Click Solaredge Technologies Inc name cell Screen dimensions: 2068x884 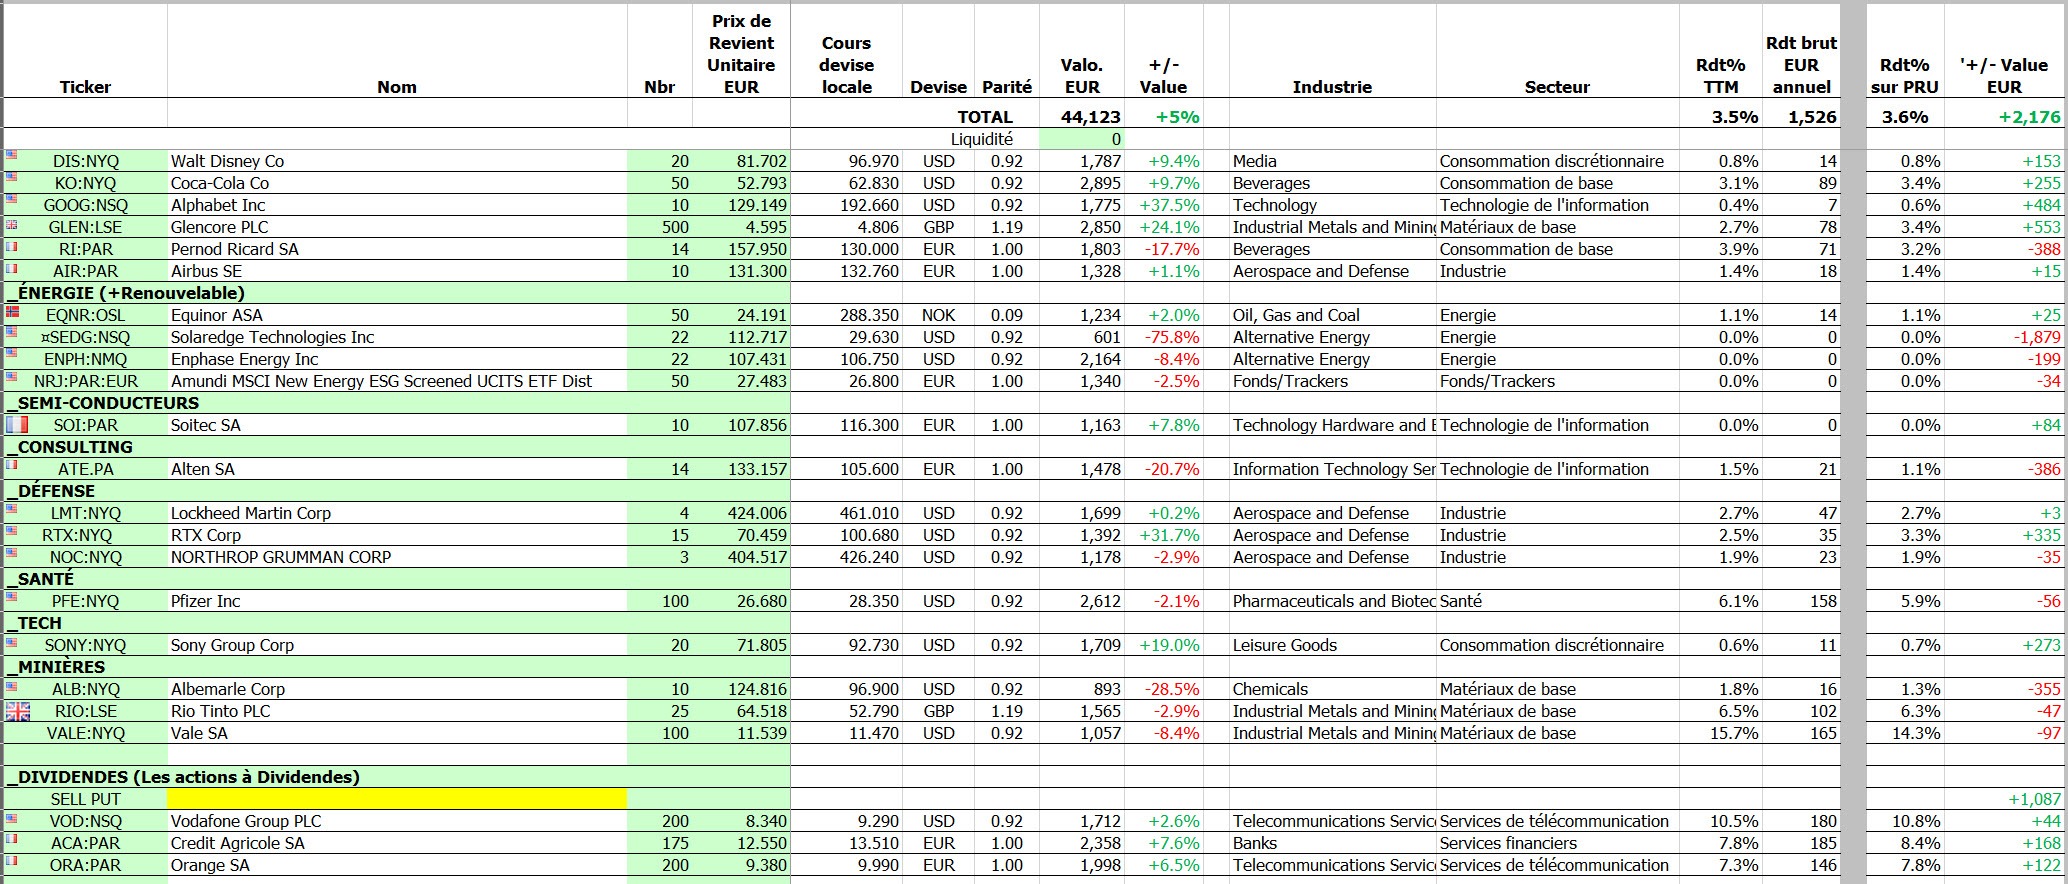(397, 337)
